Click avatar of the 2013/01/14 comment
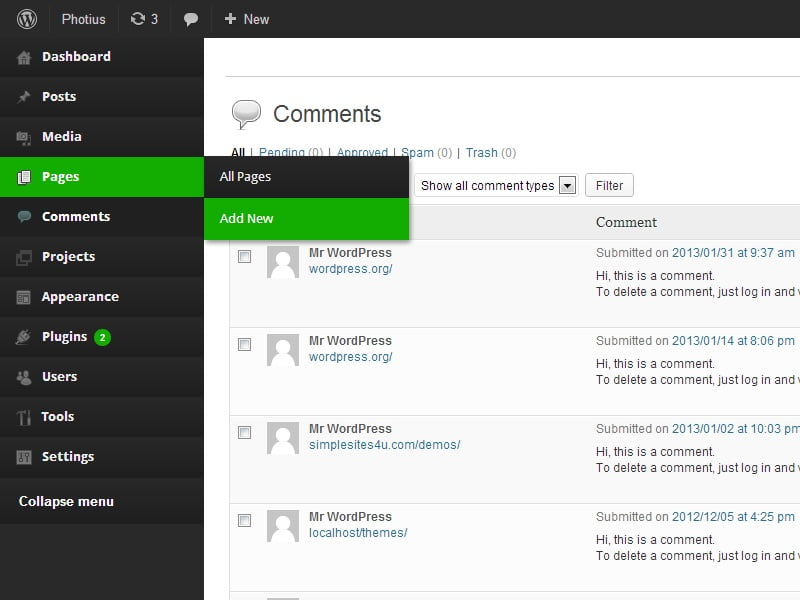800x600 pixels. [283, 350]
